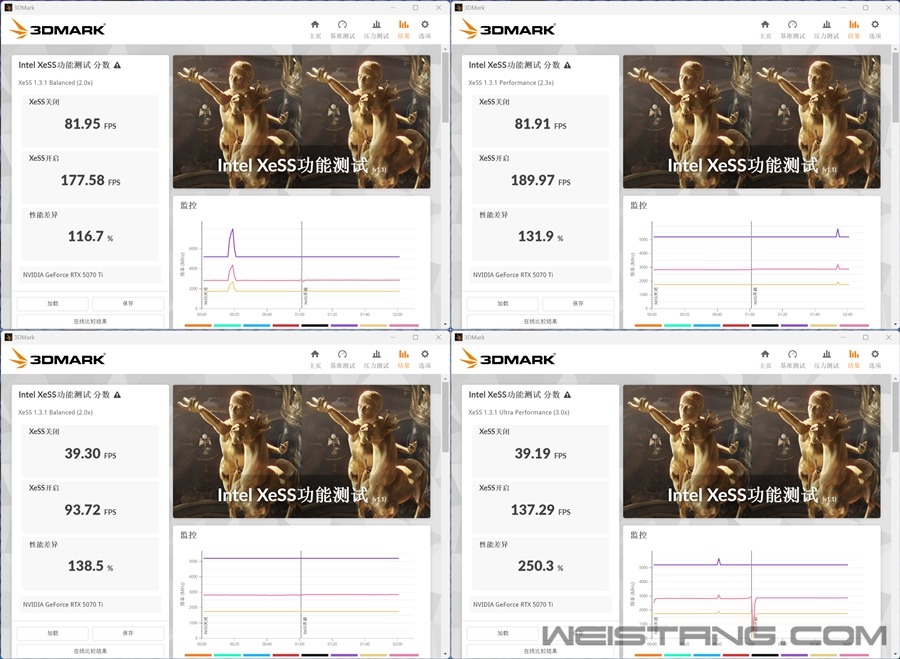This screenshot has height=659, width=900.
Task: Click XeSS test thumbnail in 189.97 FPS window
Action: tap(751, 122)
